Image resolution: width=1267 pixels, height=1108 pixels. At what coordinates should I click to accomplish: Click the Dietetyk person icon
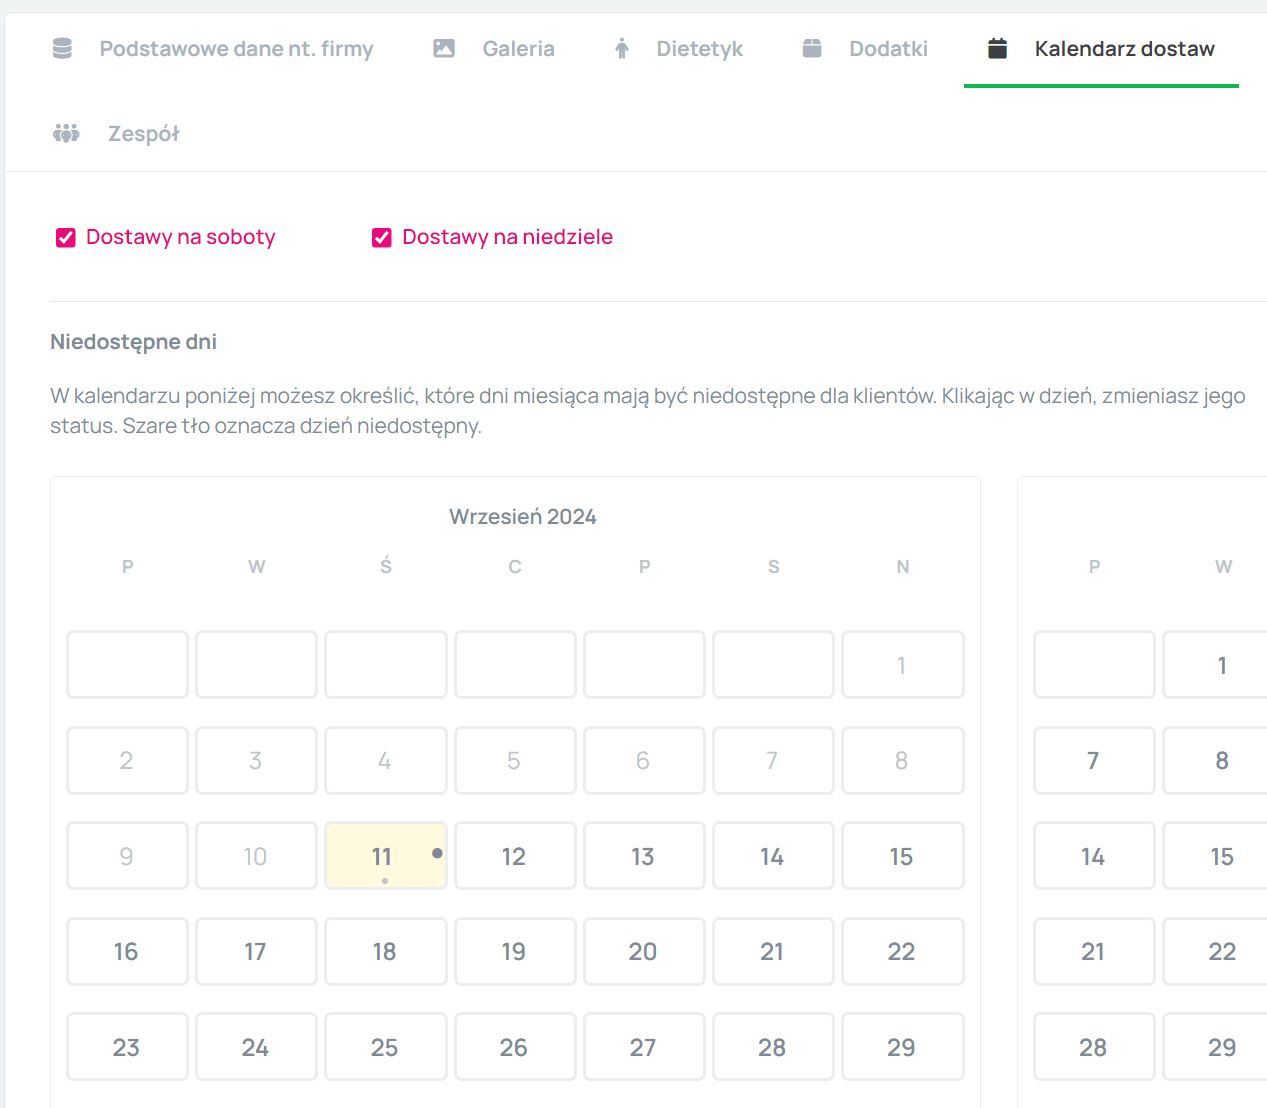pyautogui.click(x=622, y=48)
